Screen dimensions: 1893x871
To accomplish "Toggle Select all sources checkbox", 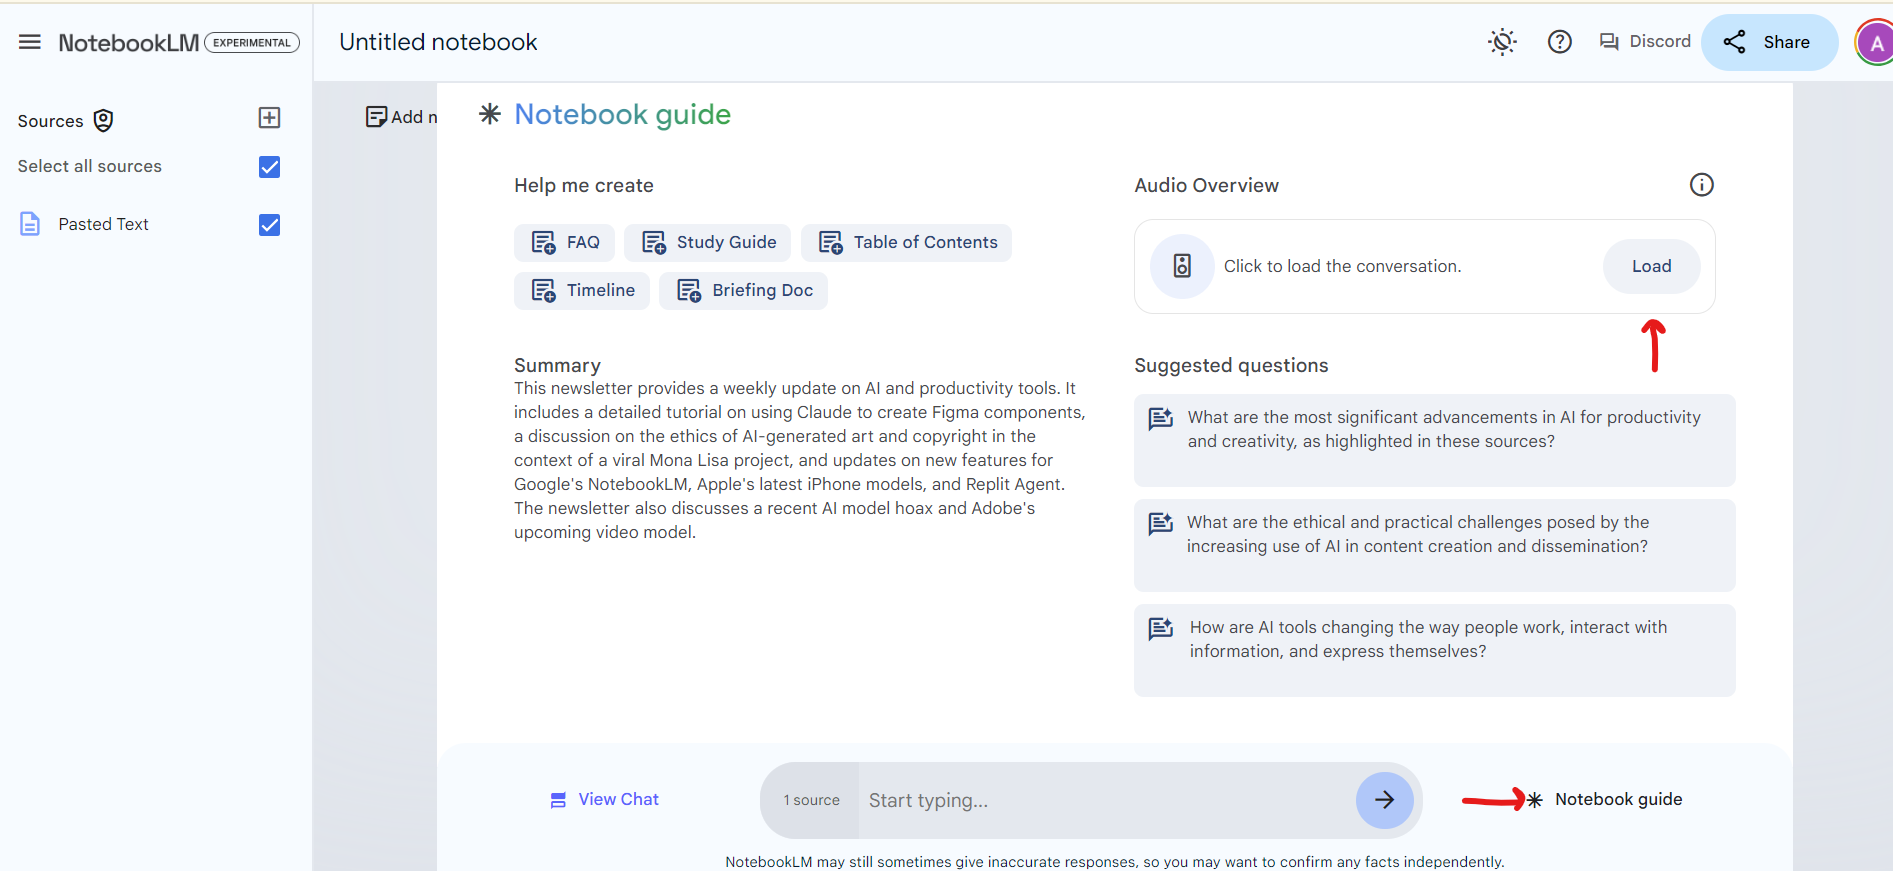I will 269,167.
